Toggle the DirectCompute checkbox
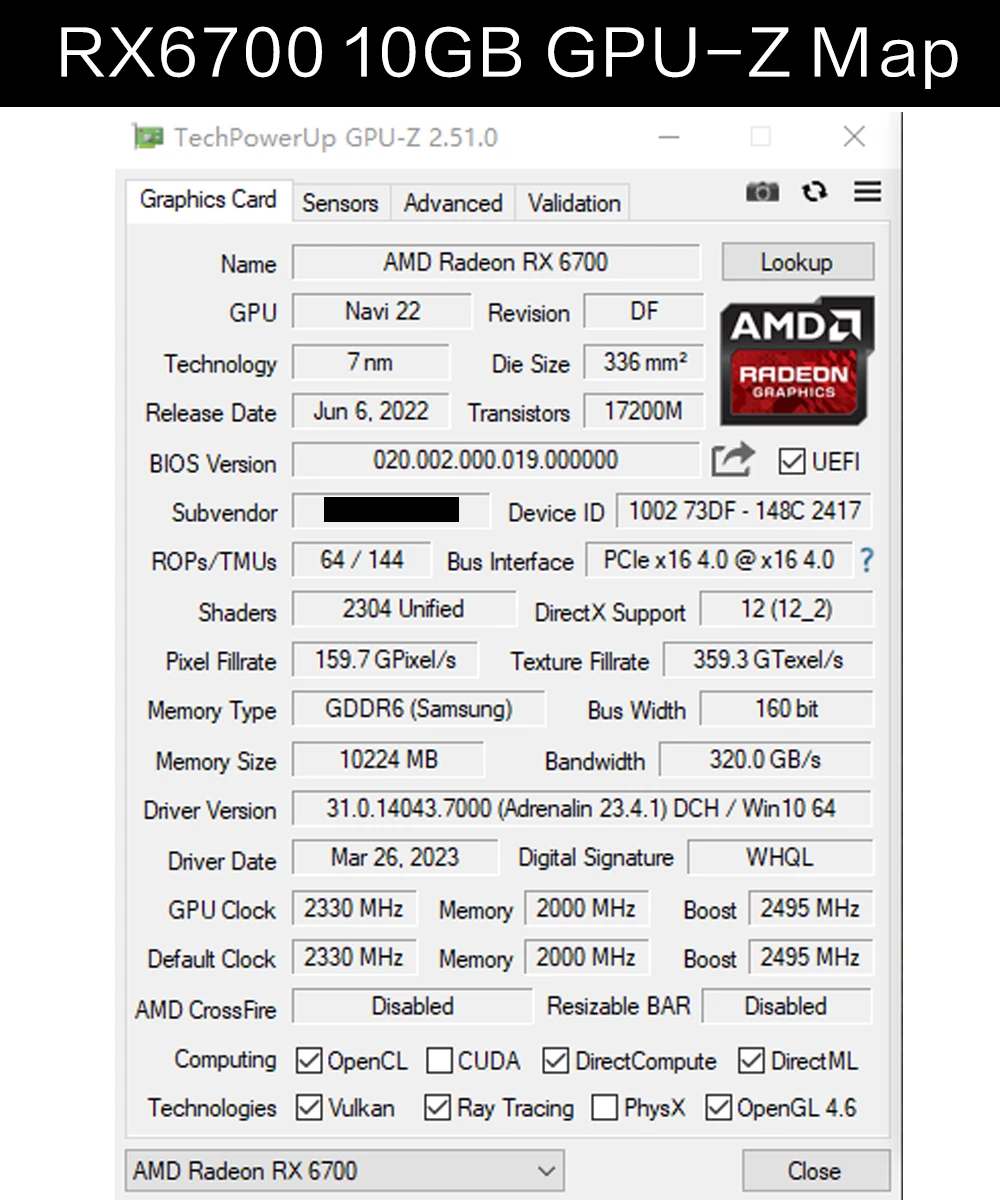 tap(556, 1061)
